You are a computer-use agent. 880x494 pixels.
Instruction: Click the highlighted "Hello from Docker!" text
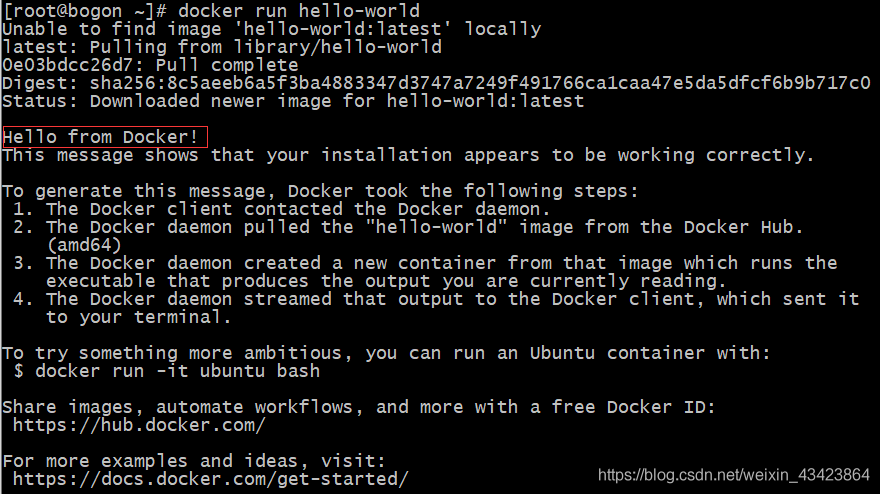(x=104, y=137)
